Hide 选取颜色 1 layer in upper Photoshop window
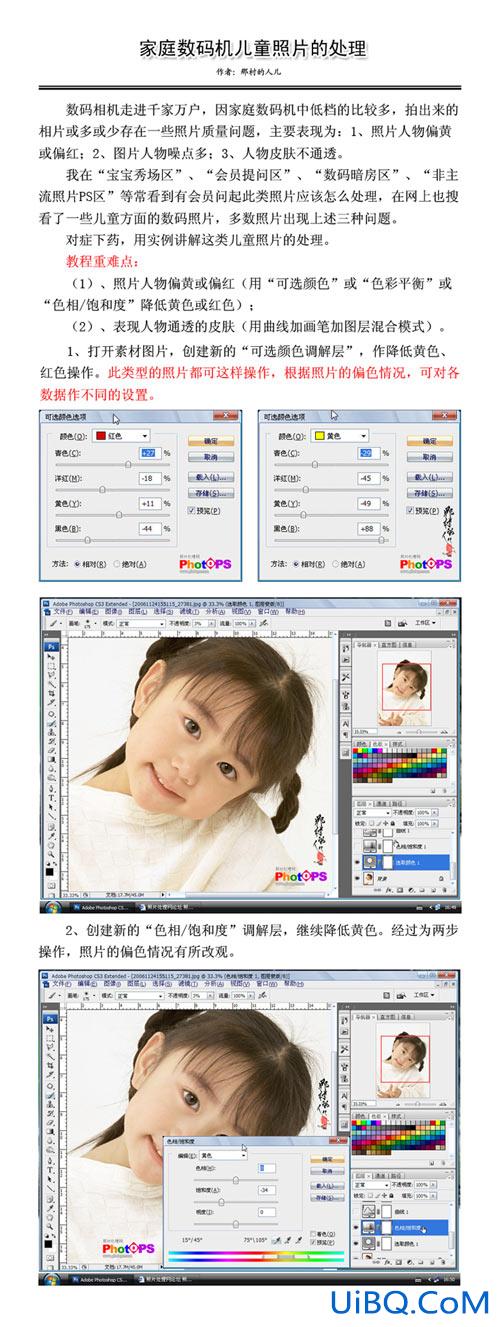 [x=357, y=860]
